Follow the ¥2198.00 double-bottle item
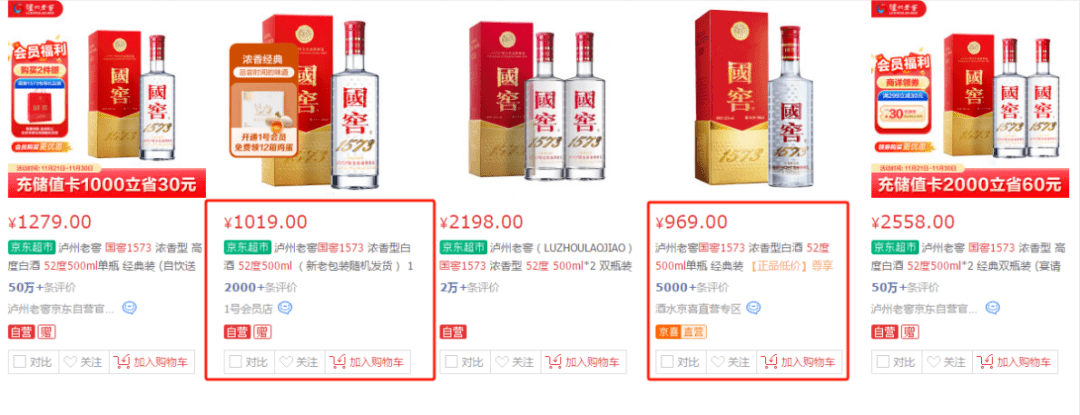The width and height of the screenshot is (1080, 415). coord(515,362)
